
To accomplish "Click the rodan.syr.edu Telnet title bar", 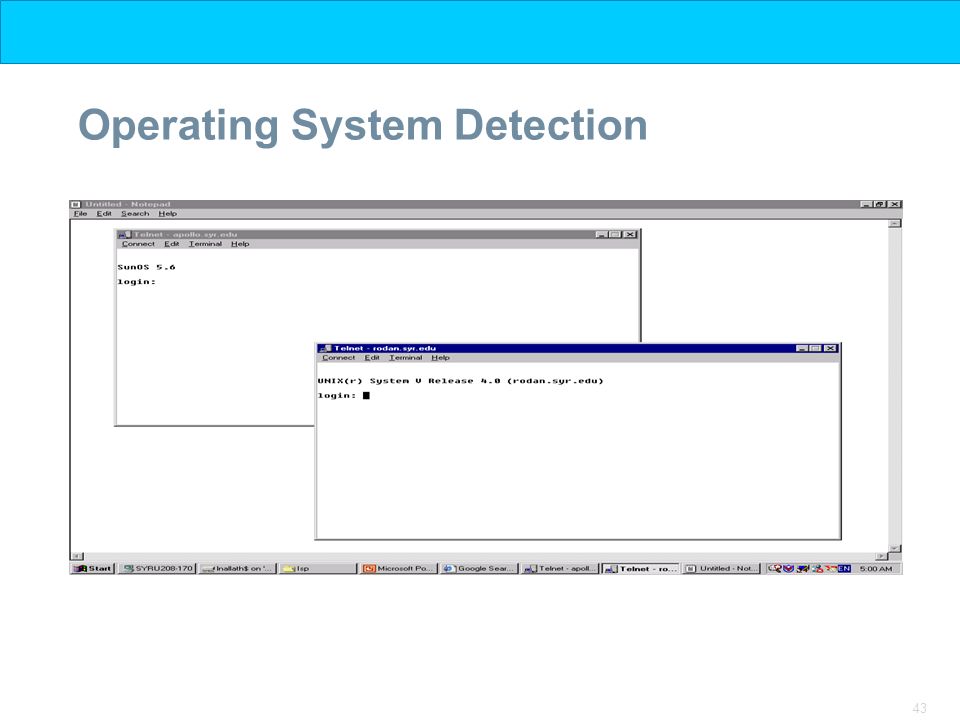I will [578, 348].
